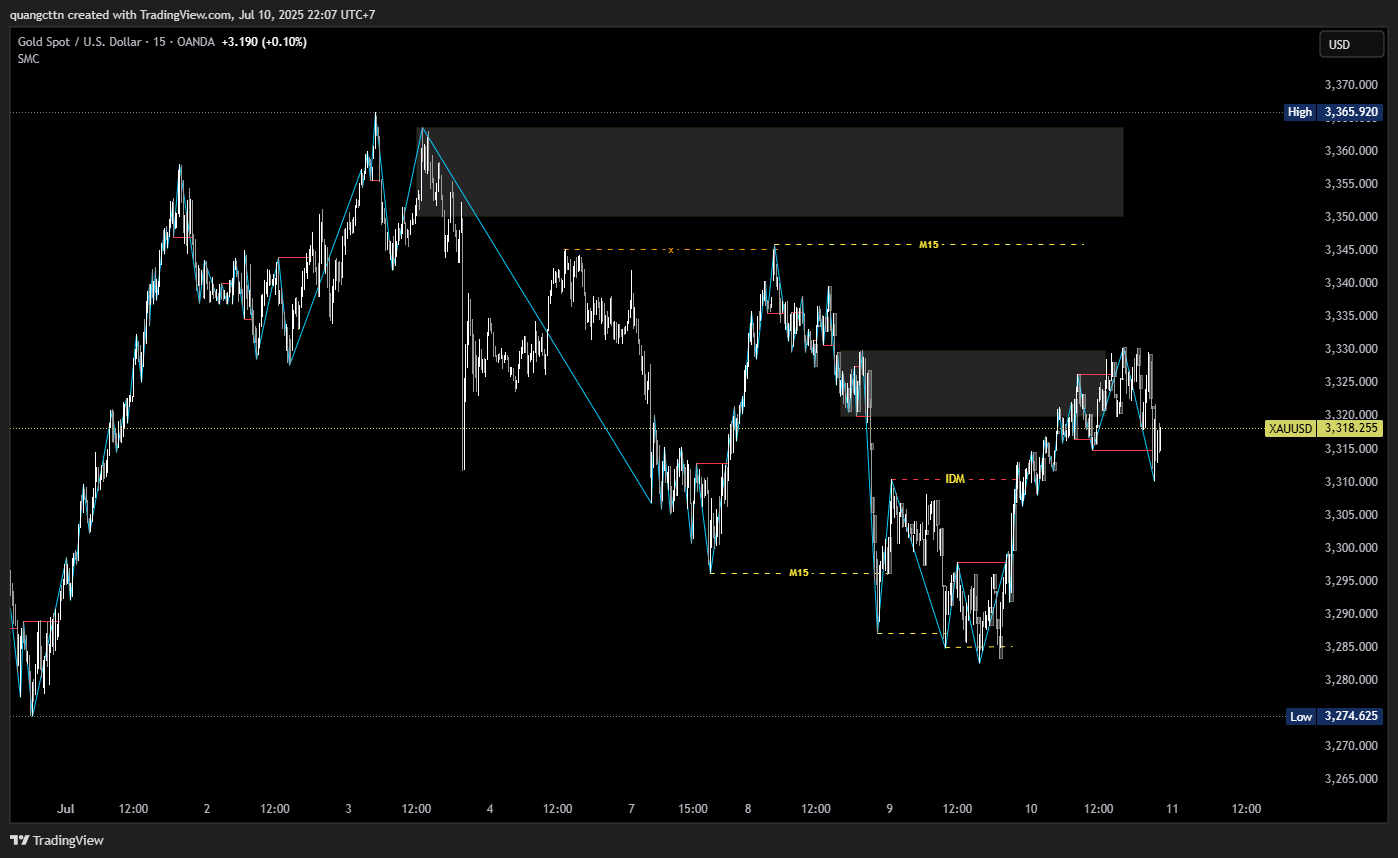The height and width of the screenshot is (858, 1398).
Task: Click the 3,285.000 price axis label
Action: [x=1352, y=647]
